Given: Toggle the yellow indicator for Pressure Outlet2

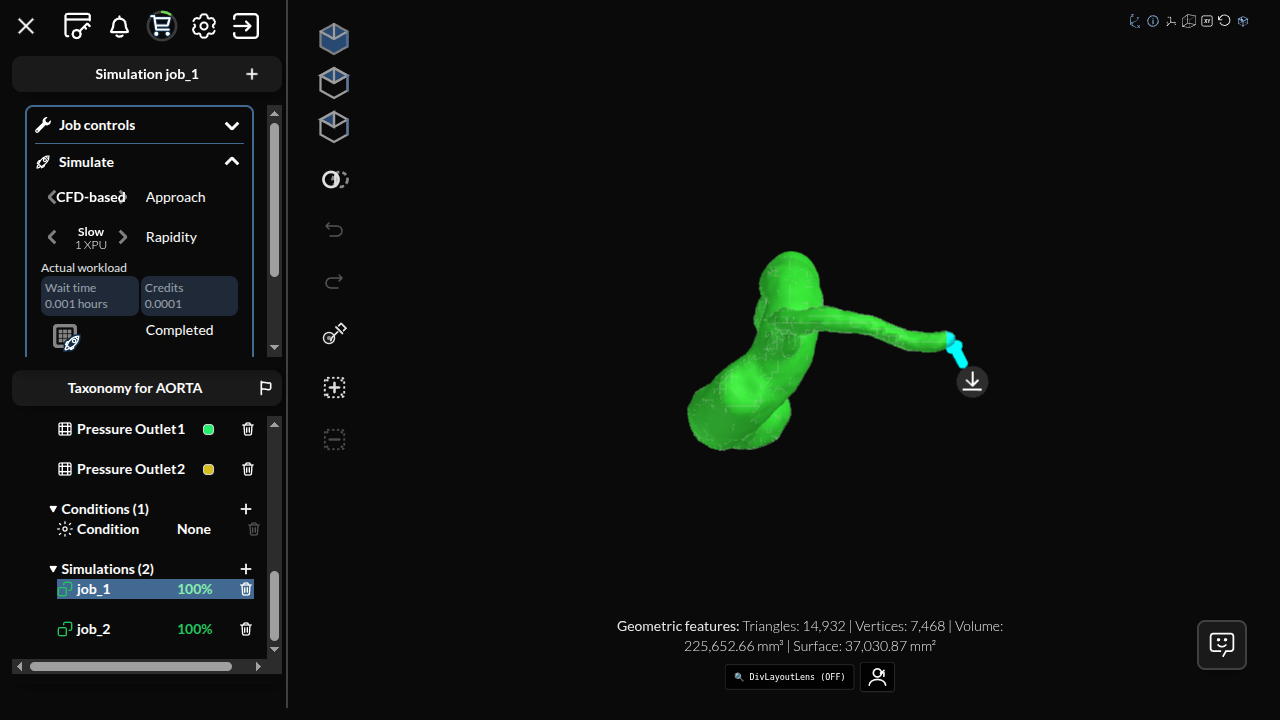Looking at the screenshot, I should pos(208,469).
